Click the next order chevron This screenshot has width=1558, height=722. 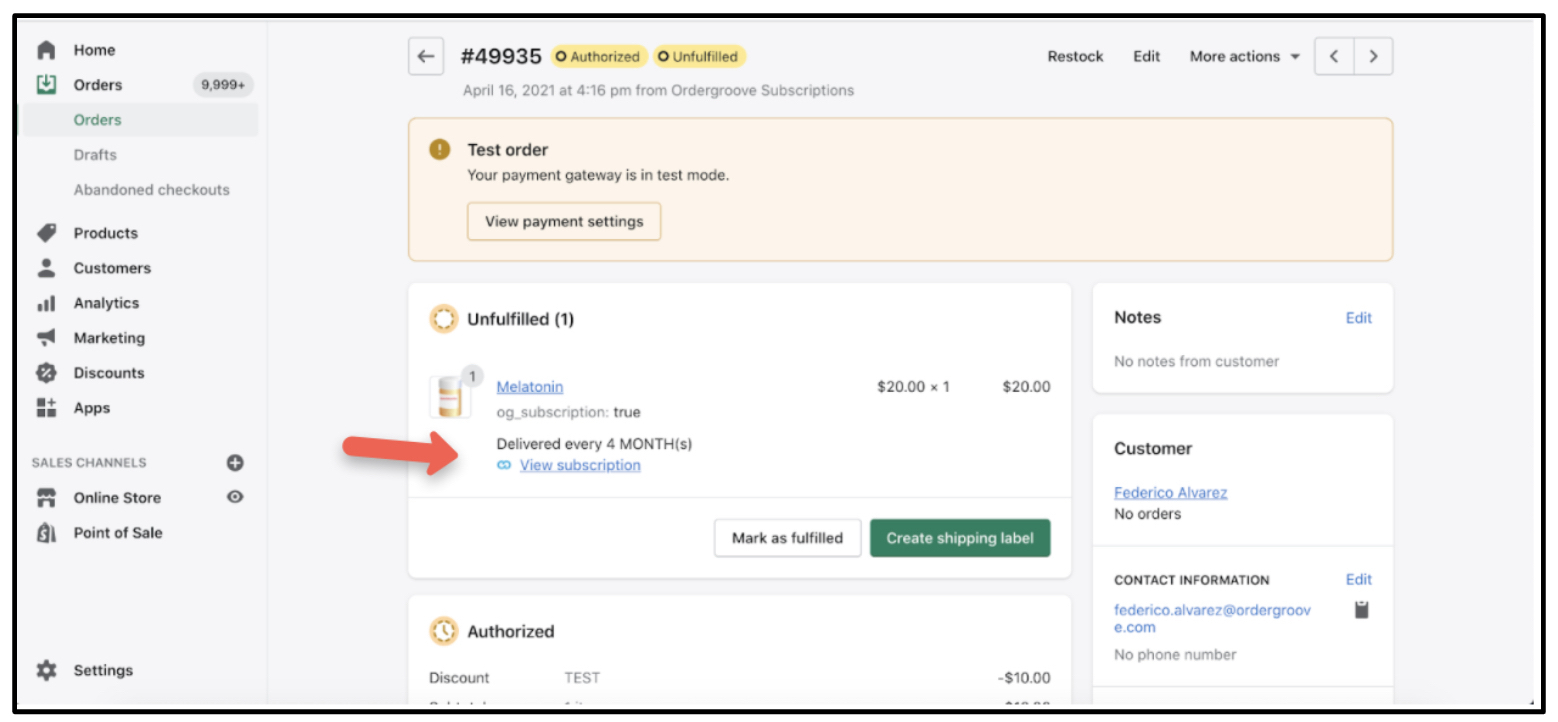pos(1373,56)
